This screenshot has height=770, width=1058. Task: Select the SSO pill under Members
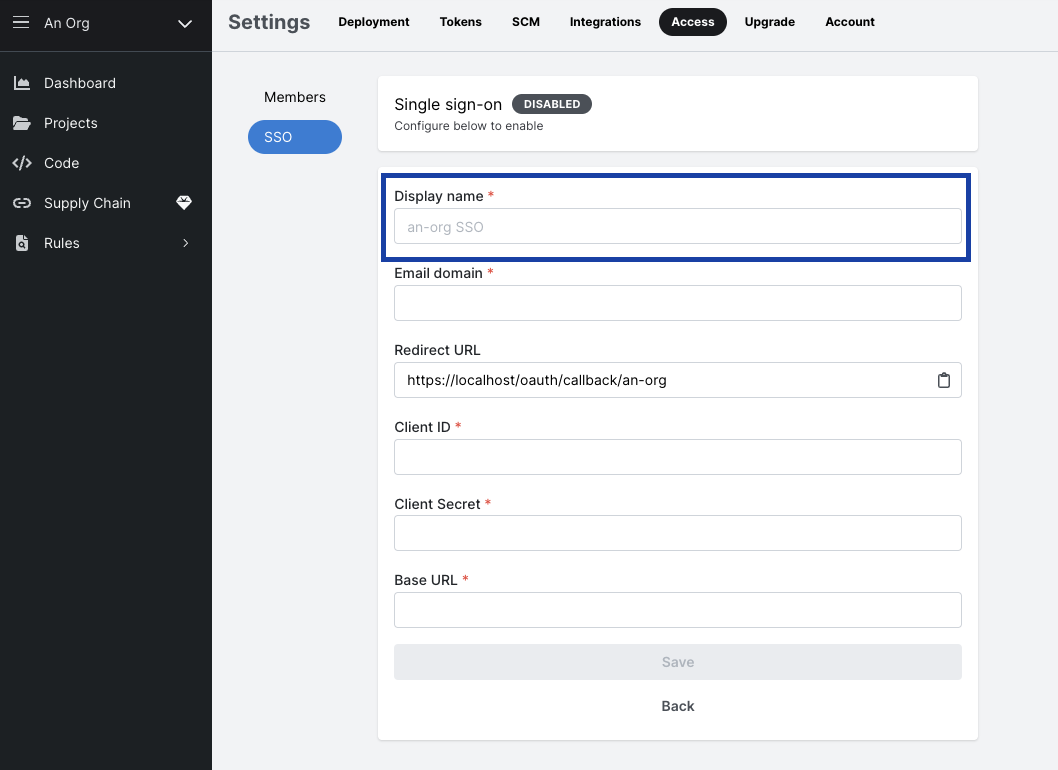(x=294, y=137)
